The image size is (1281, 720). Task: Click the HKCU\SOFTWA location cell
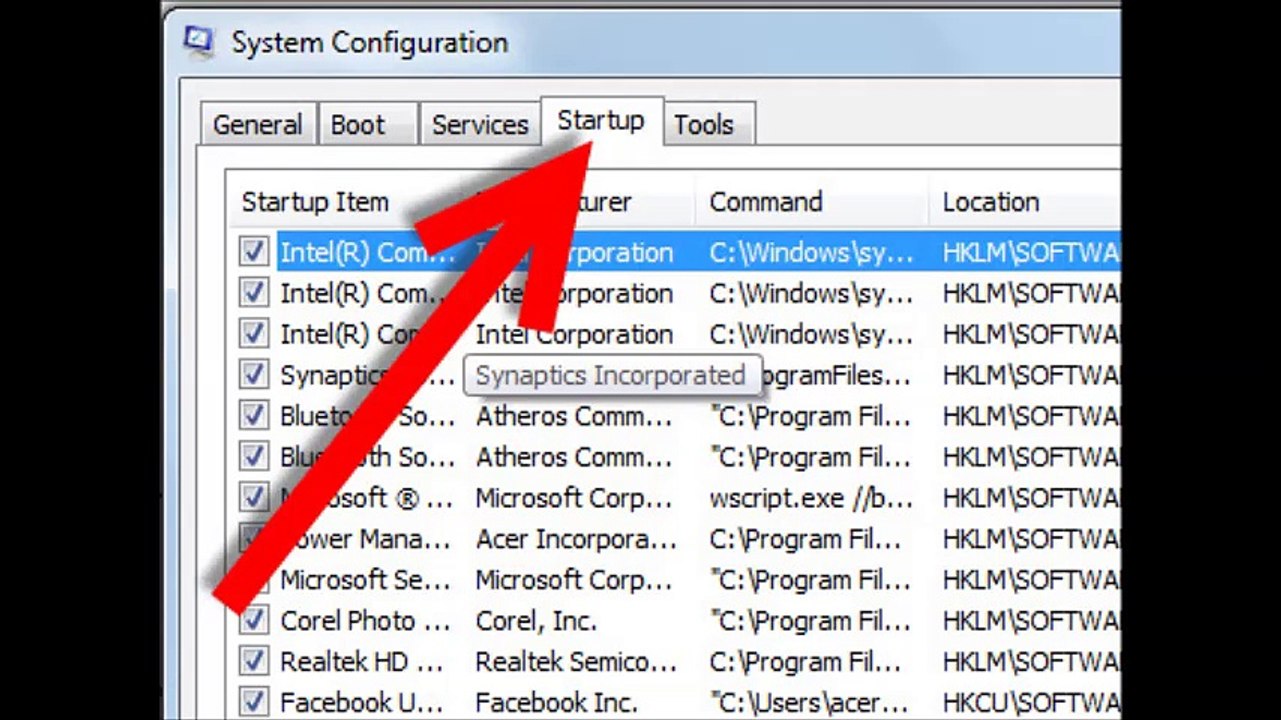[x=1031, y=703]
